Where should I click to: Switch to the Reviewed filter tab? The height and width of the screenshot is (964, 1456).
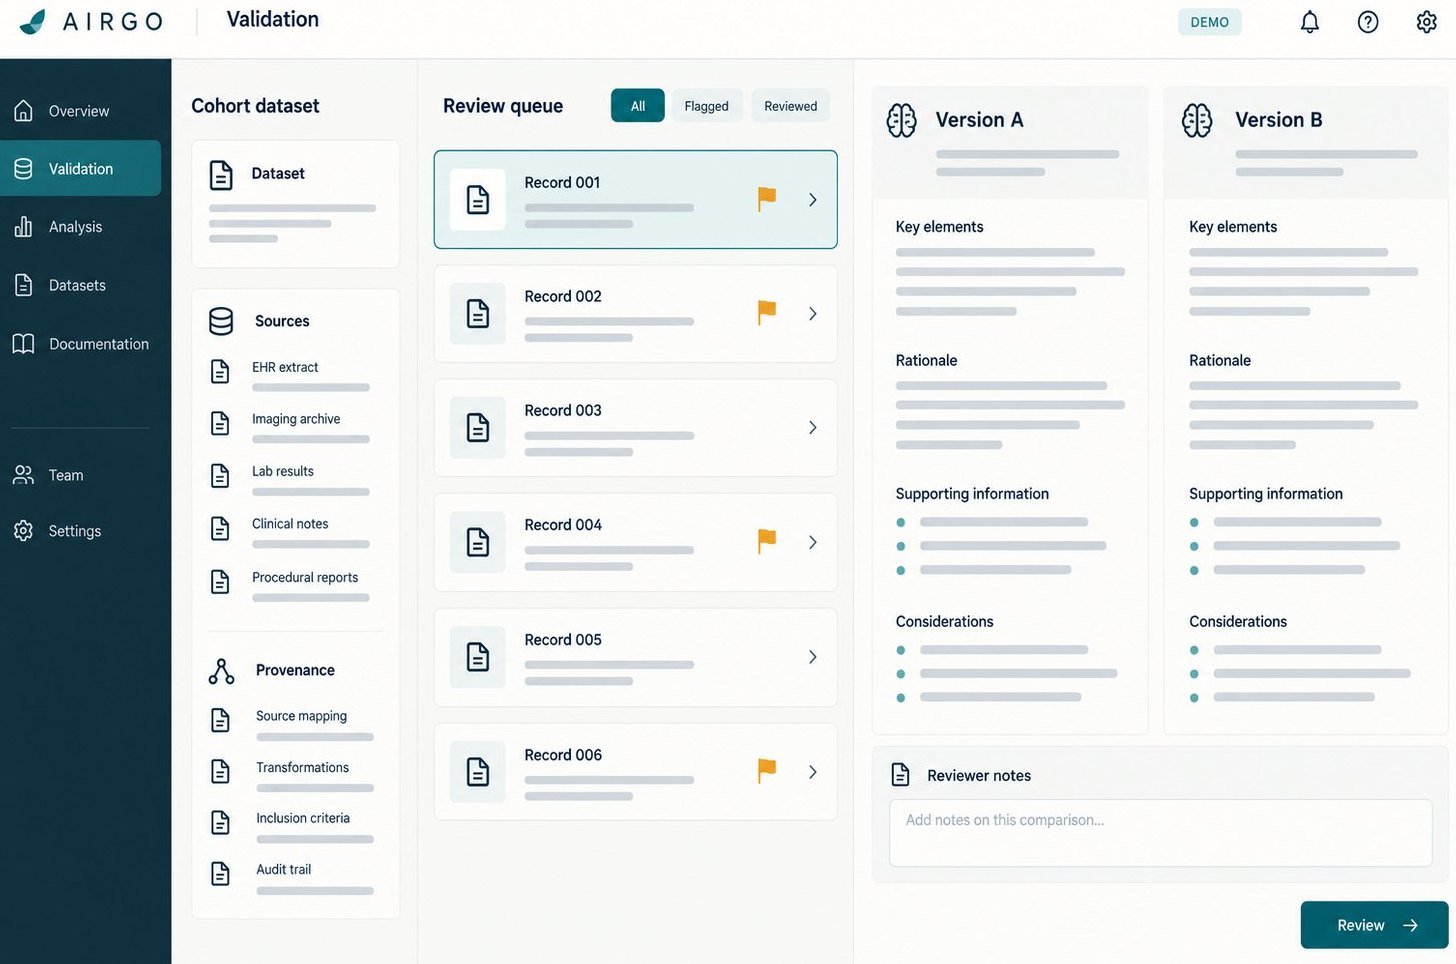coord(790,106)
